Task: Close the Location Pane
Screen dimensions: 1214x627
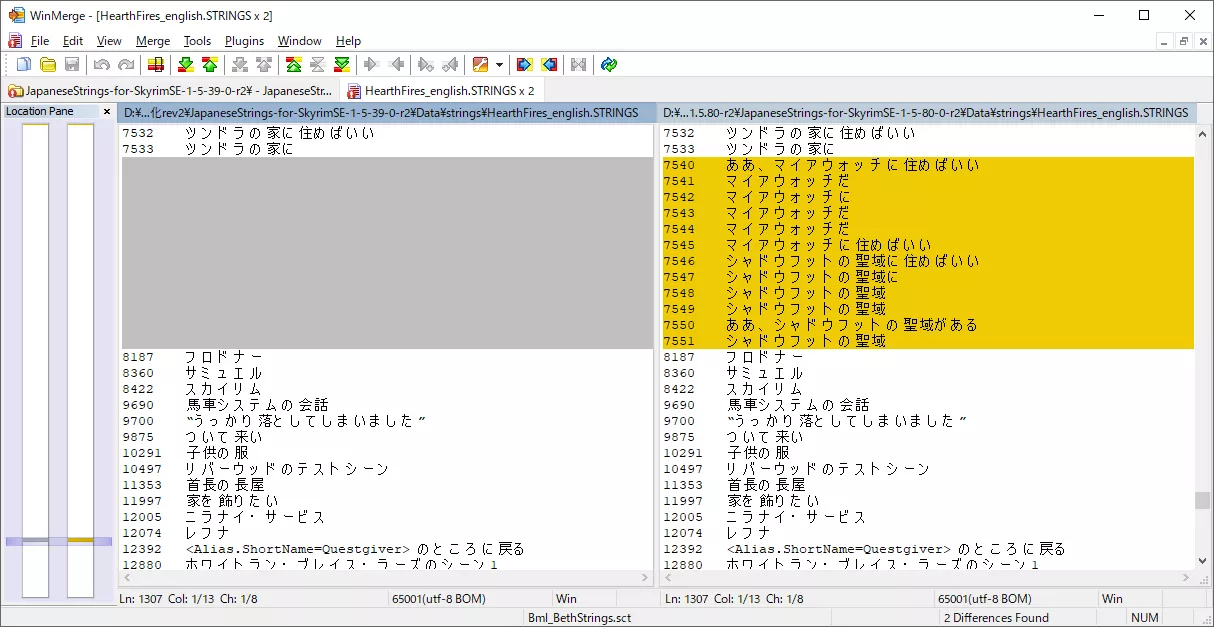Action: (107, 111)
